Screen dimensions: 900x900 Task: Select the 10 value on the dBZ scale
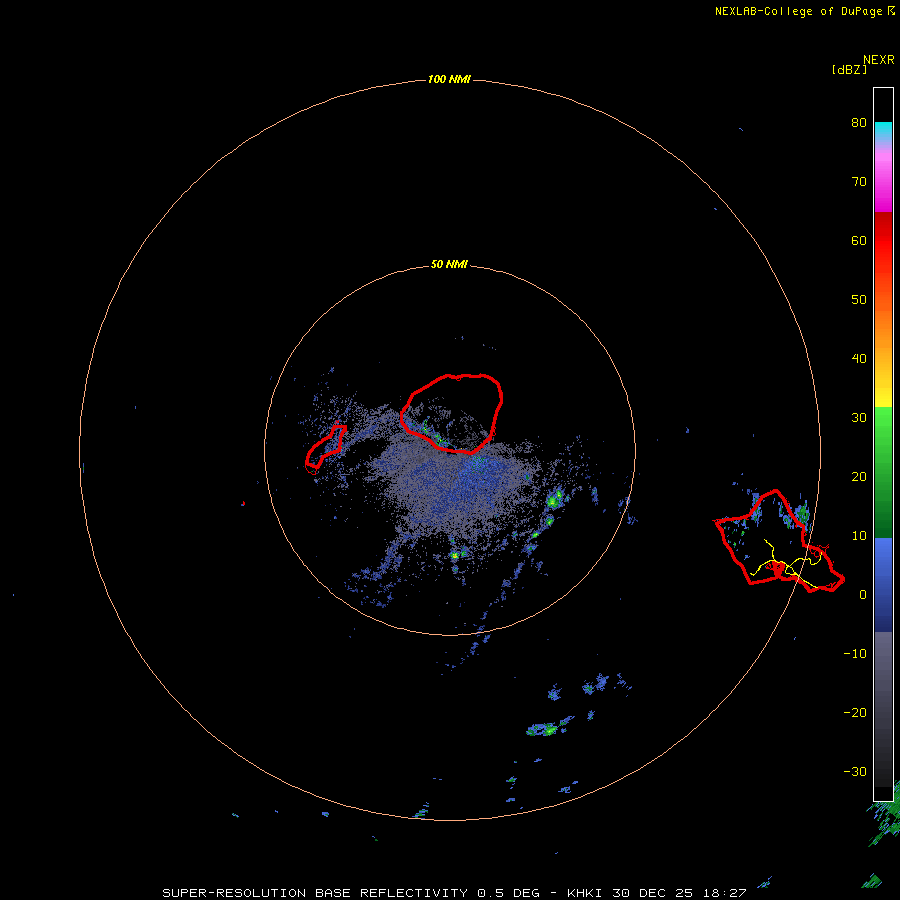tap(859, 536)
